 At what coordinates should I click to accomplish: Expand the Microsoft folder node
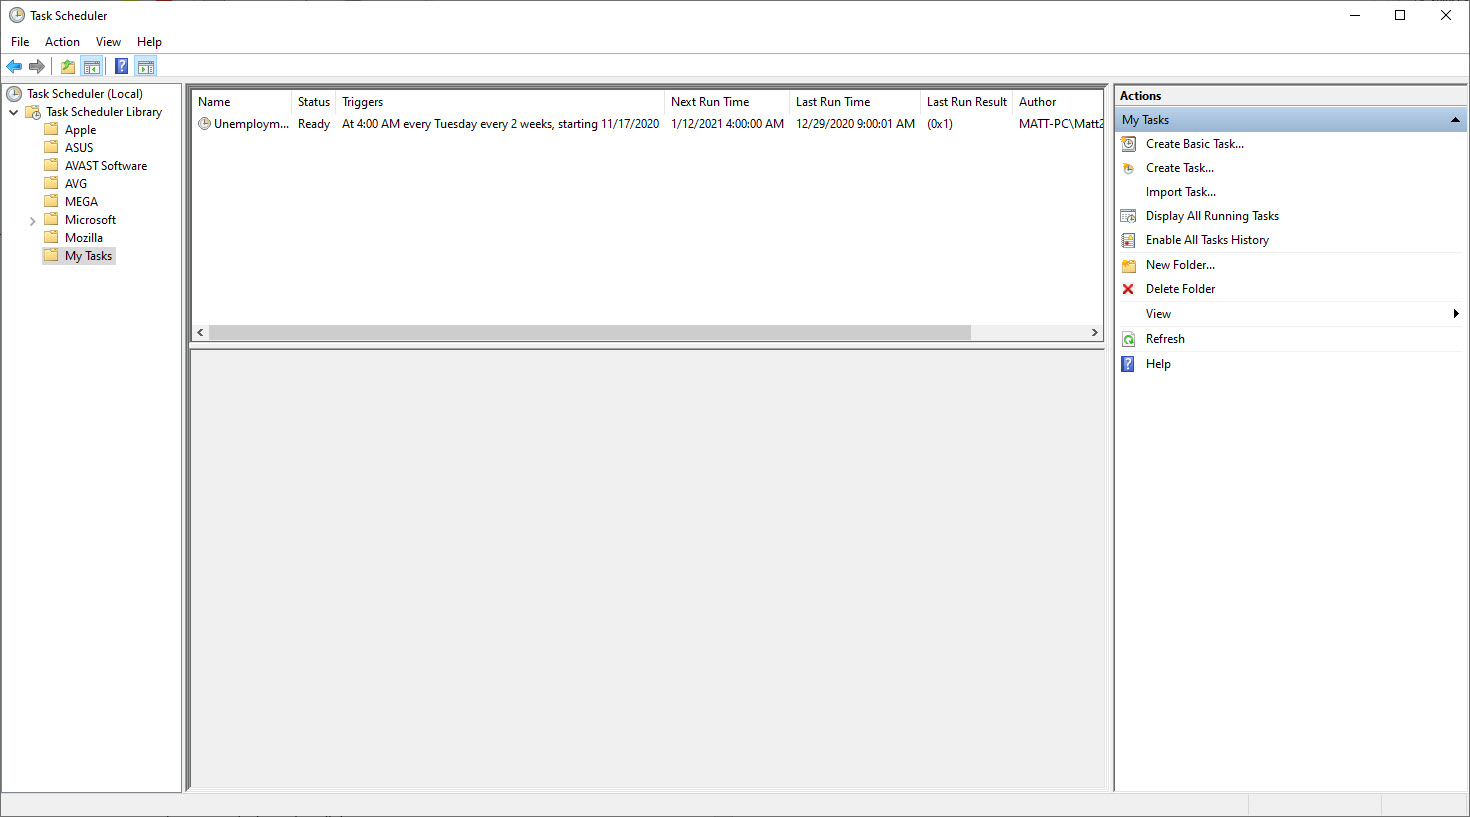click(32, 220)
